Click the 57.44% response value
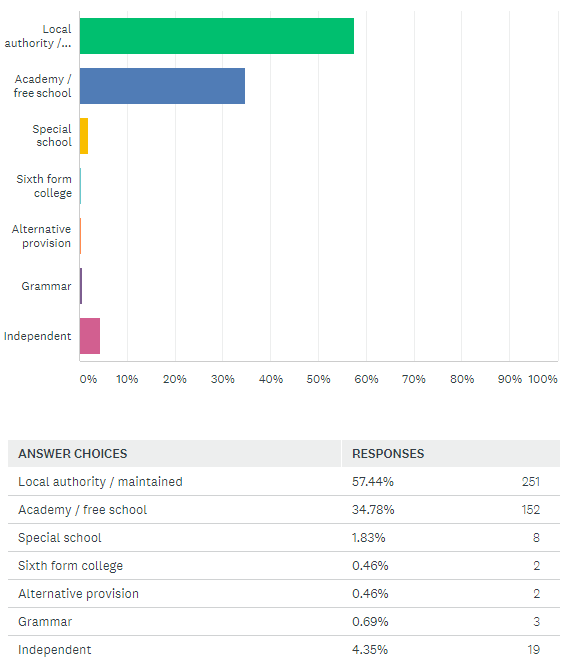 (x=373, y=482)
